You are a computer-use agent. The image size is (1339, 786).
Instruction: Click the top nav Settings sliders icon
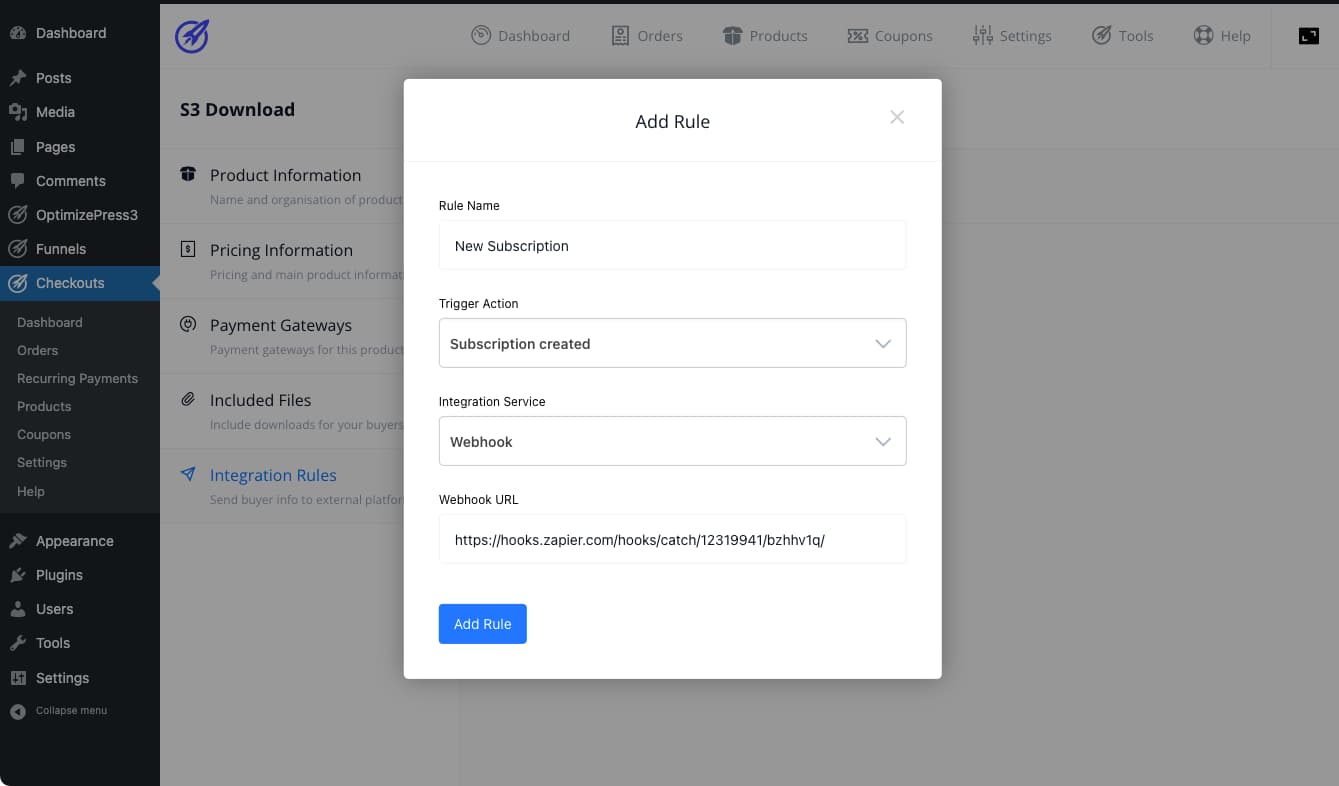point(982,35)
